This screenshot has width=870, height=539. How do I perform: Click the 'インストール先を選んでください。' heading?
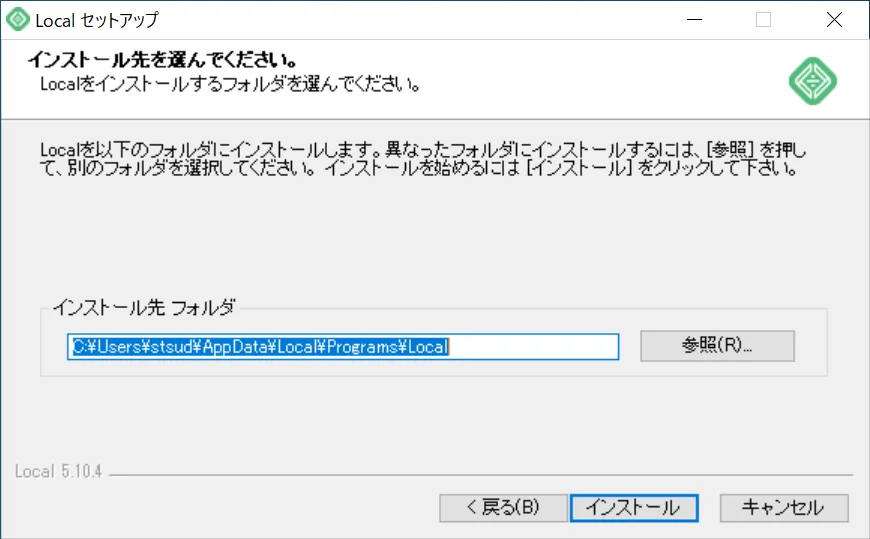163,59
